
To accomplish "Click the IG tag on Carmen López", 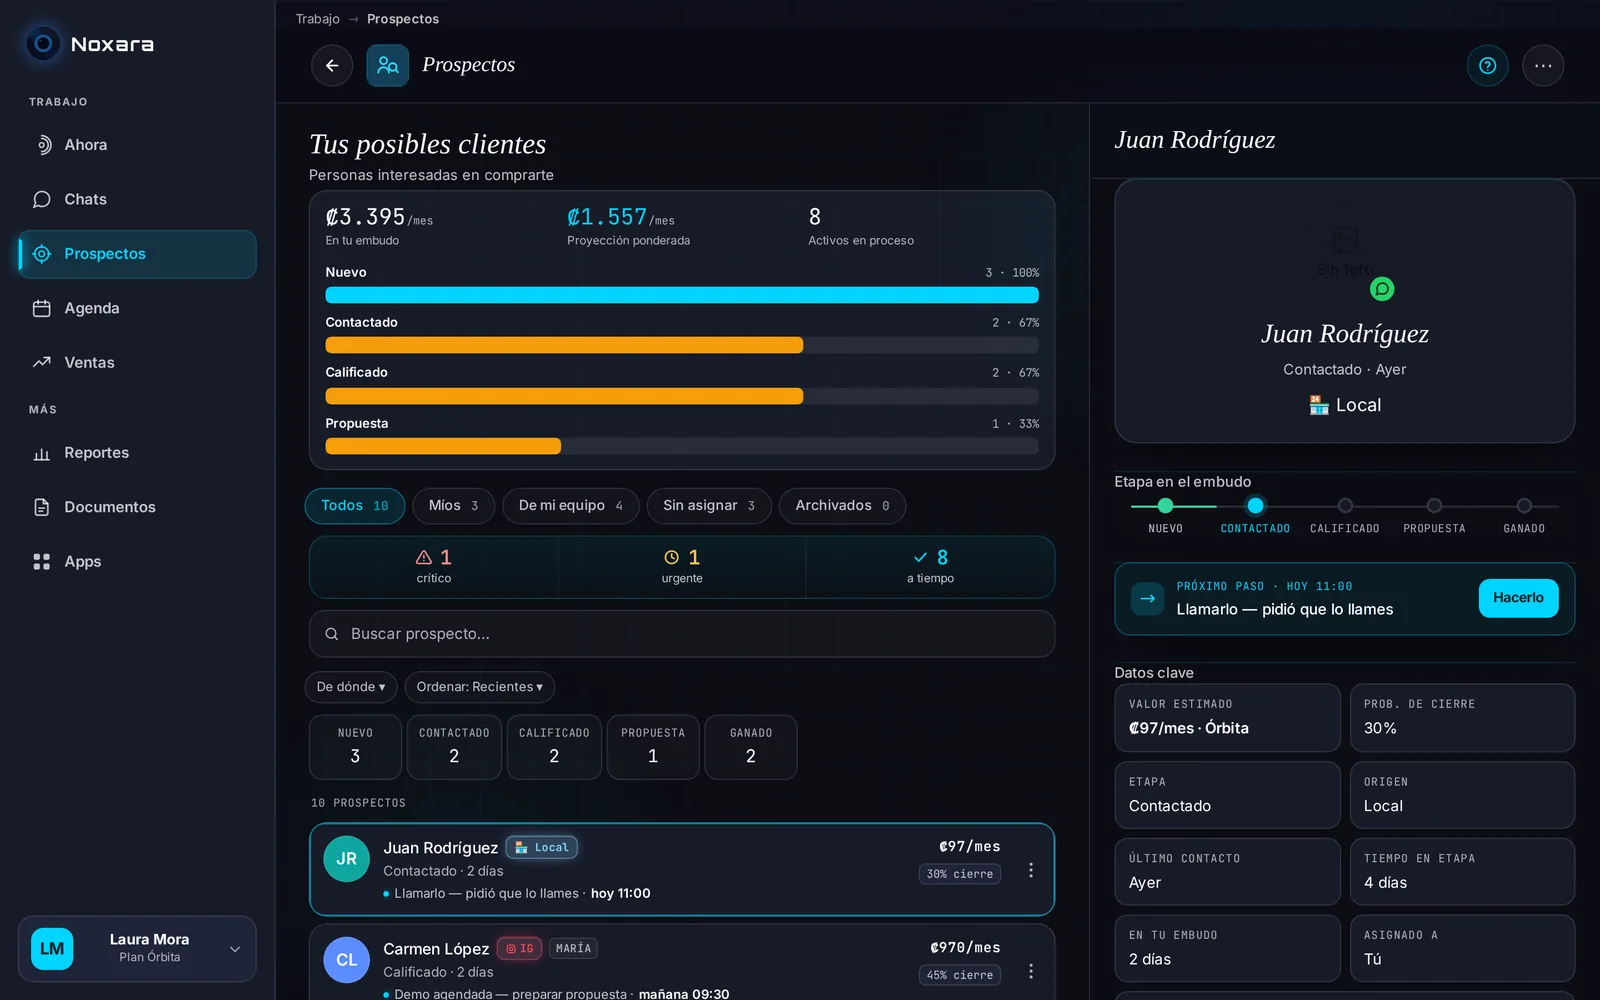I will [519, 948].
